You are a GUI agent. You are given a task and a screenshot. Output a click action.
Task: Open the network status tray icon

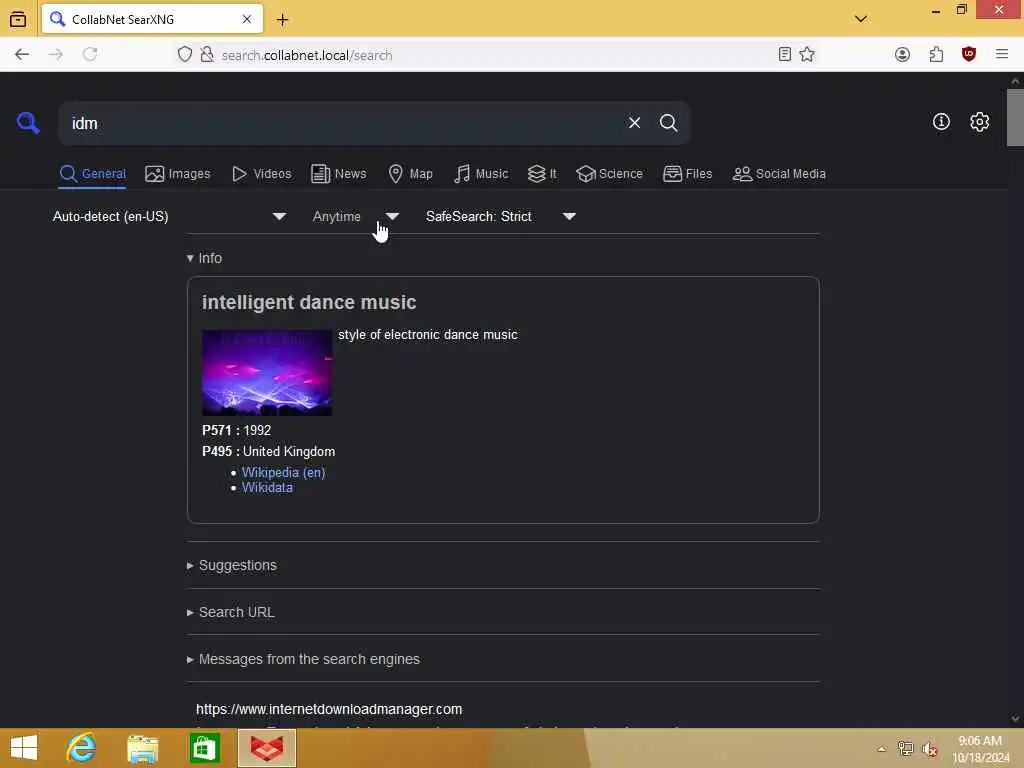pos(905,748)
